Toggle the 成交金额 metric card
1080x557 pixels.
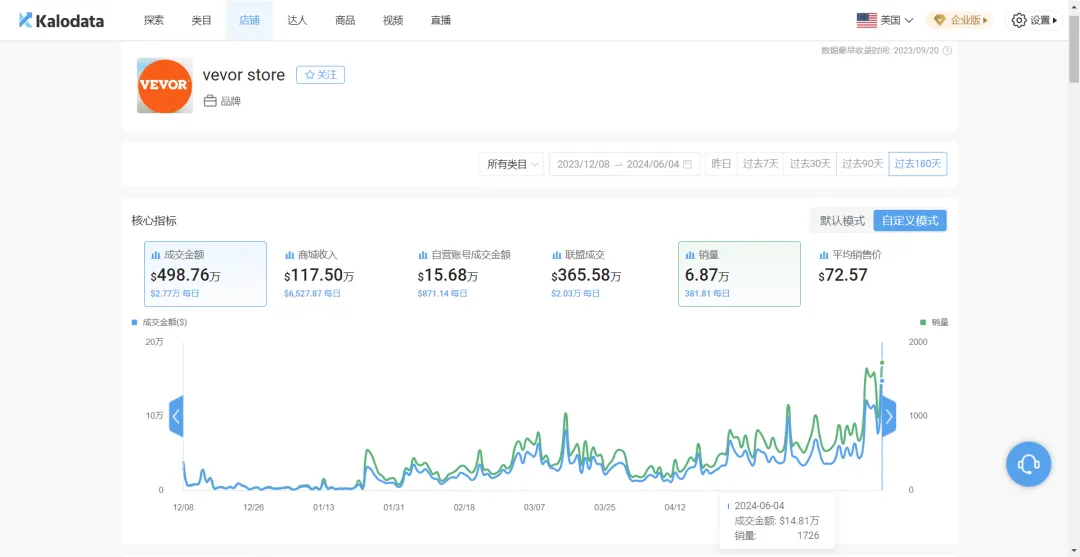[205, 273]
